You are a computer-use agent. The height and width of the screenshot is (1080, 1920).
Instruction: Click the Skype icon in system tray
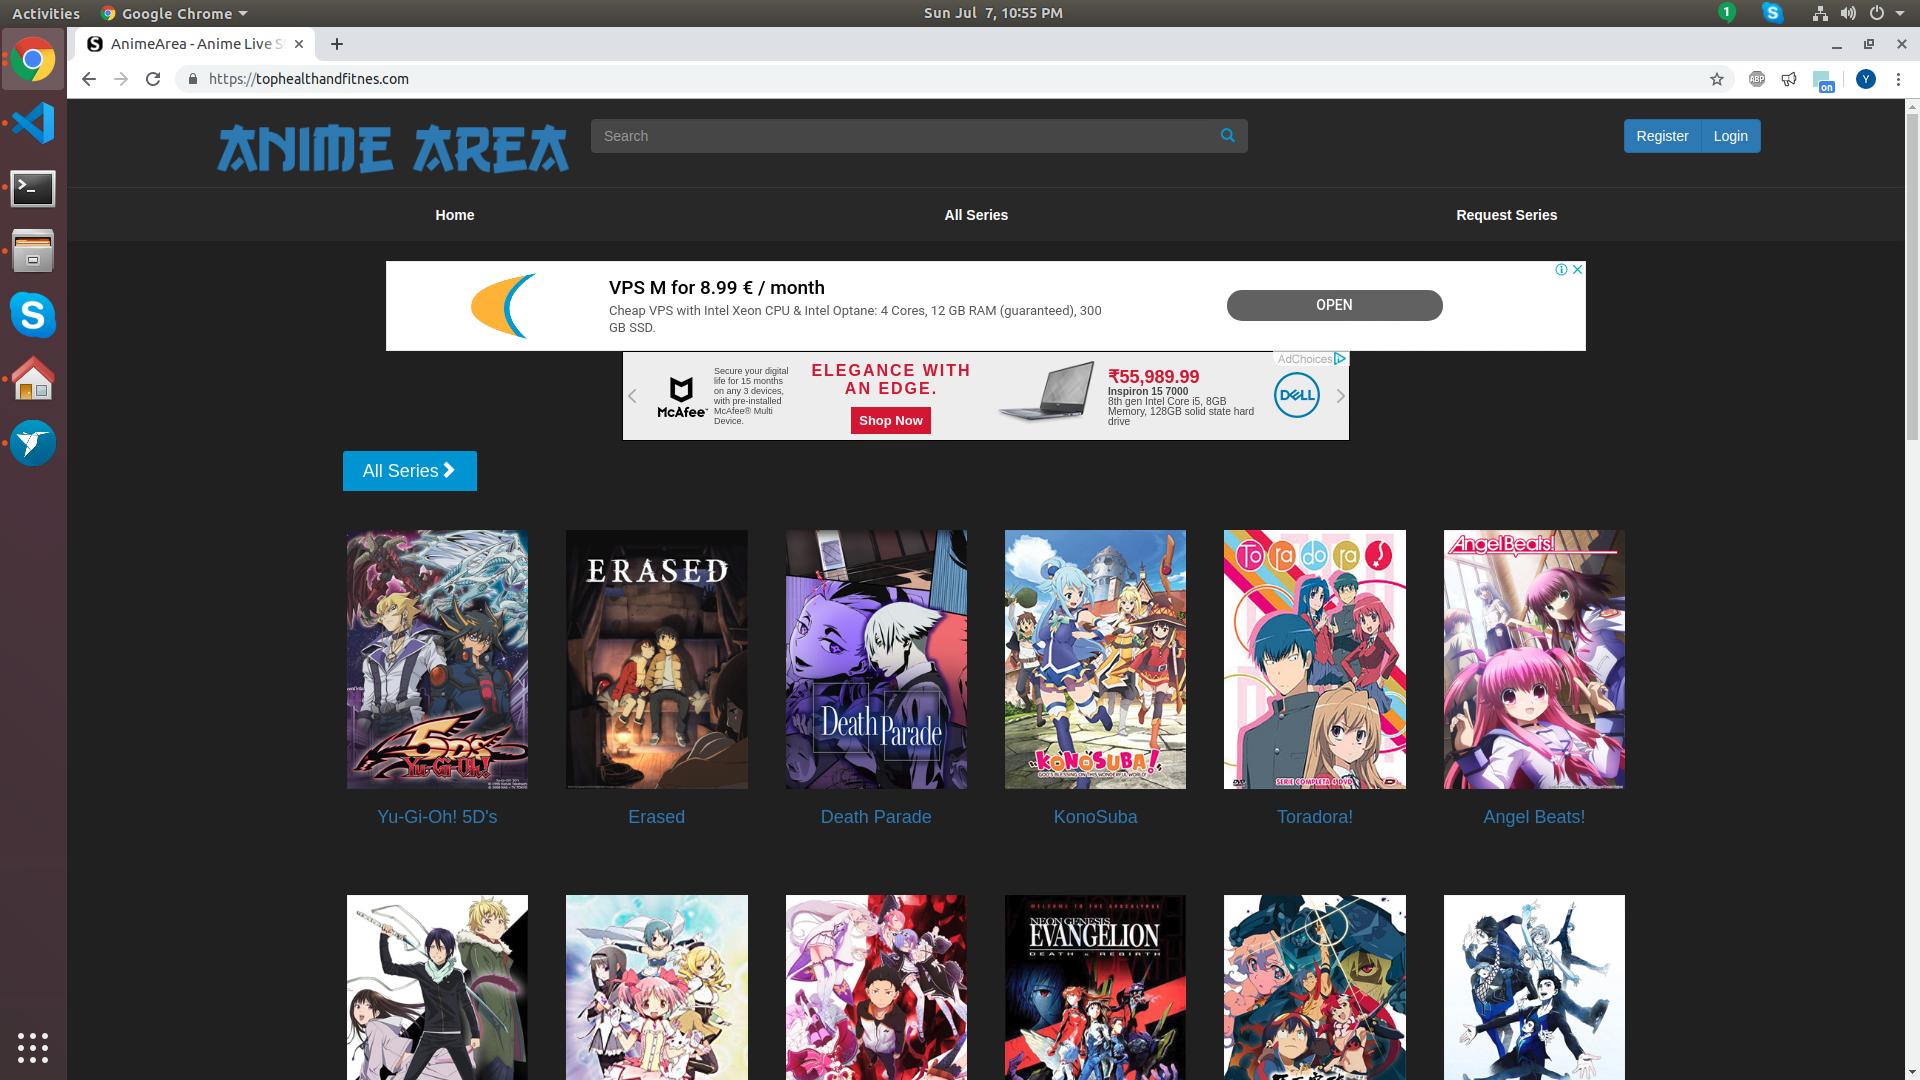[x=1772, y=13]
